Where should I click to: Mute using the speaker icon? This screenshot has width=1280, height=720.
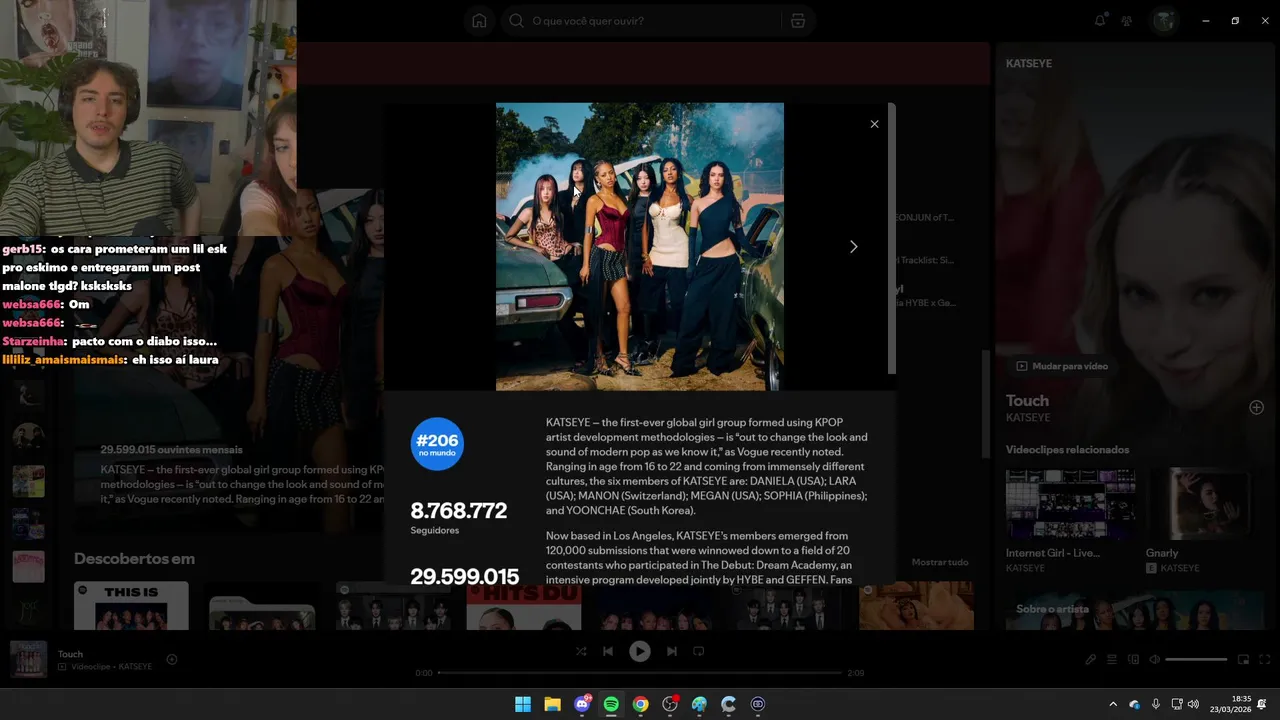pyautogui.click(x=1154, y=660)
